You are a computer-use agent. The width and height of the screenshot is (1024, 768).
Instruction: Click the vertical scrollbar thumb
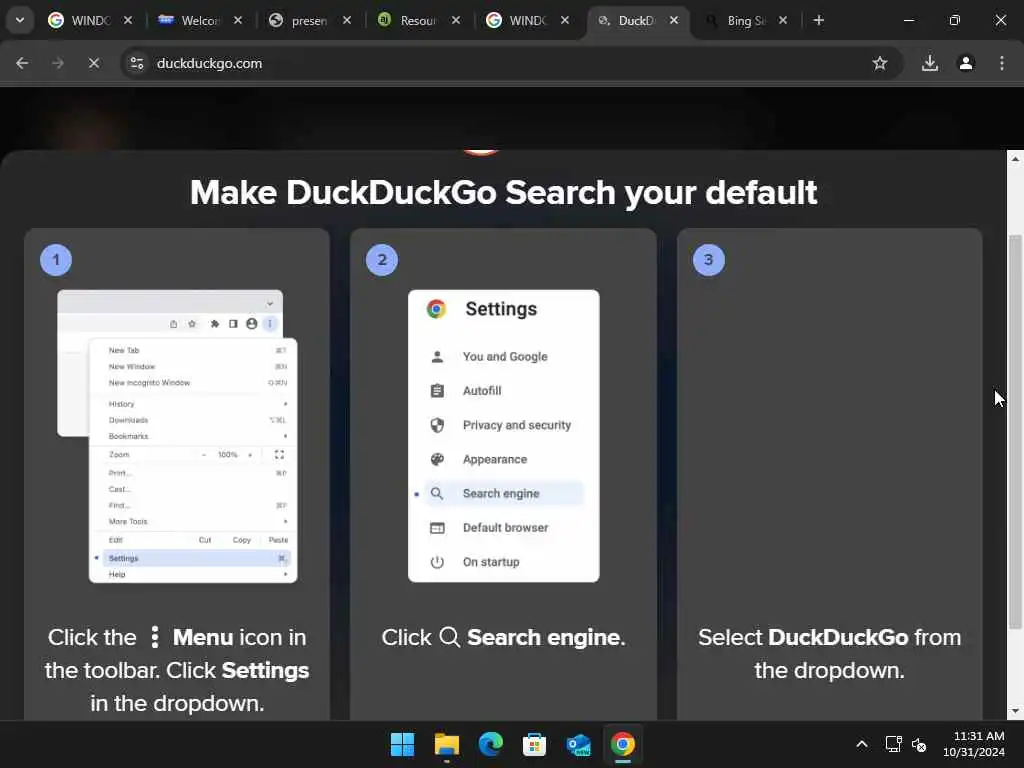[x=1015, y=432]
